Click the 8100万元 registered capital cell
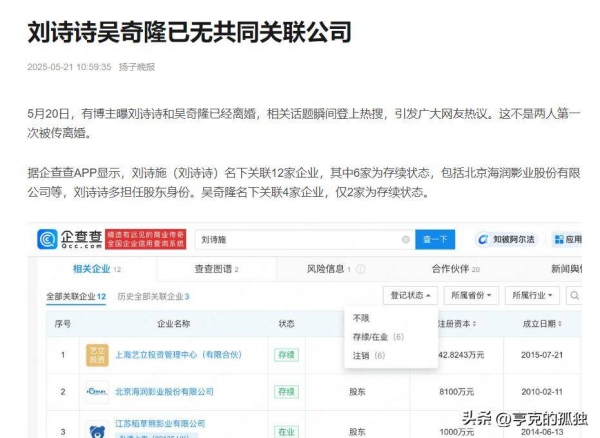 tap(457, 392)
